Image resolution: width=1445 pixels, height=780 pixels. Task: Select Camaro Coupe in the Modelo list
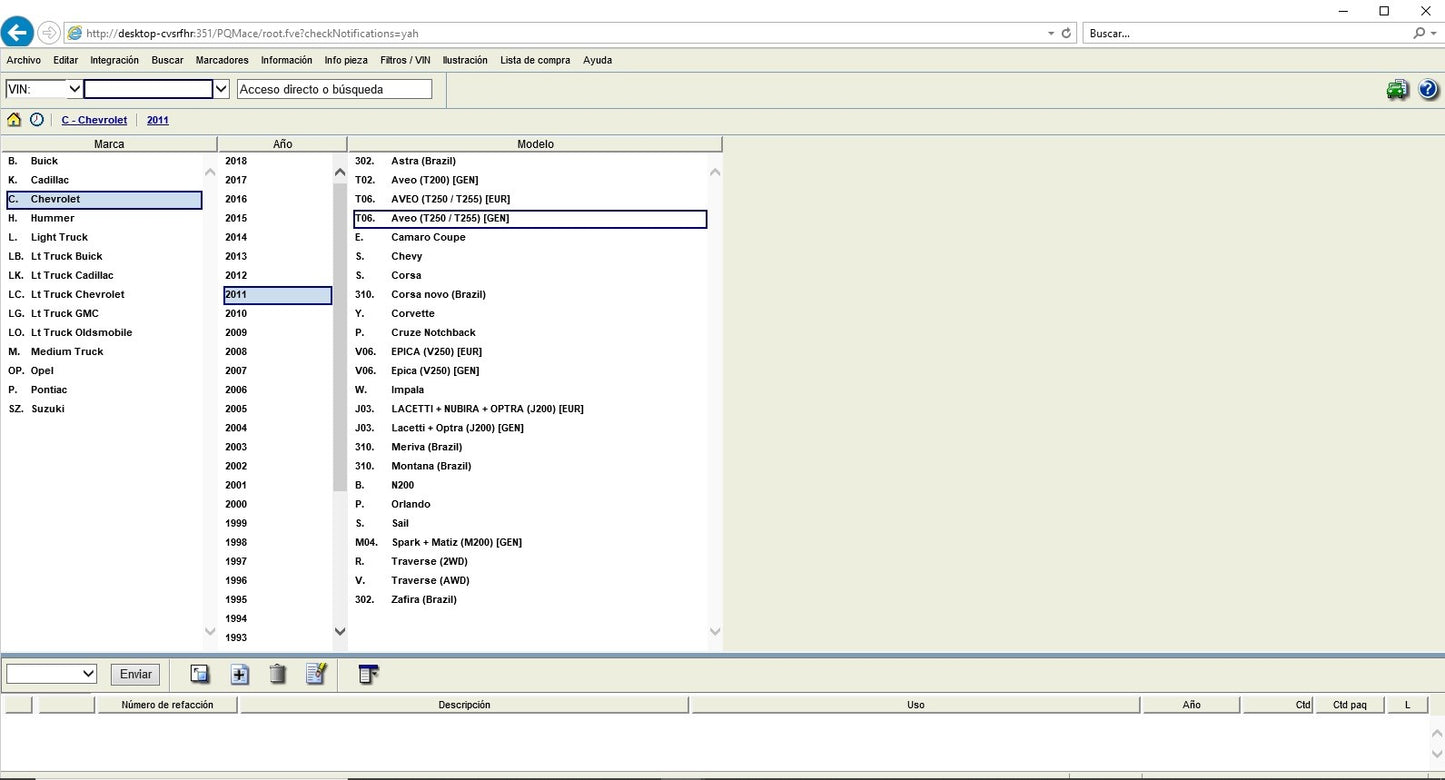click(428, 237)
